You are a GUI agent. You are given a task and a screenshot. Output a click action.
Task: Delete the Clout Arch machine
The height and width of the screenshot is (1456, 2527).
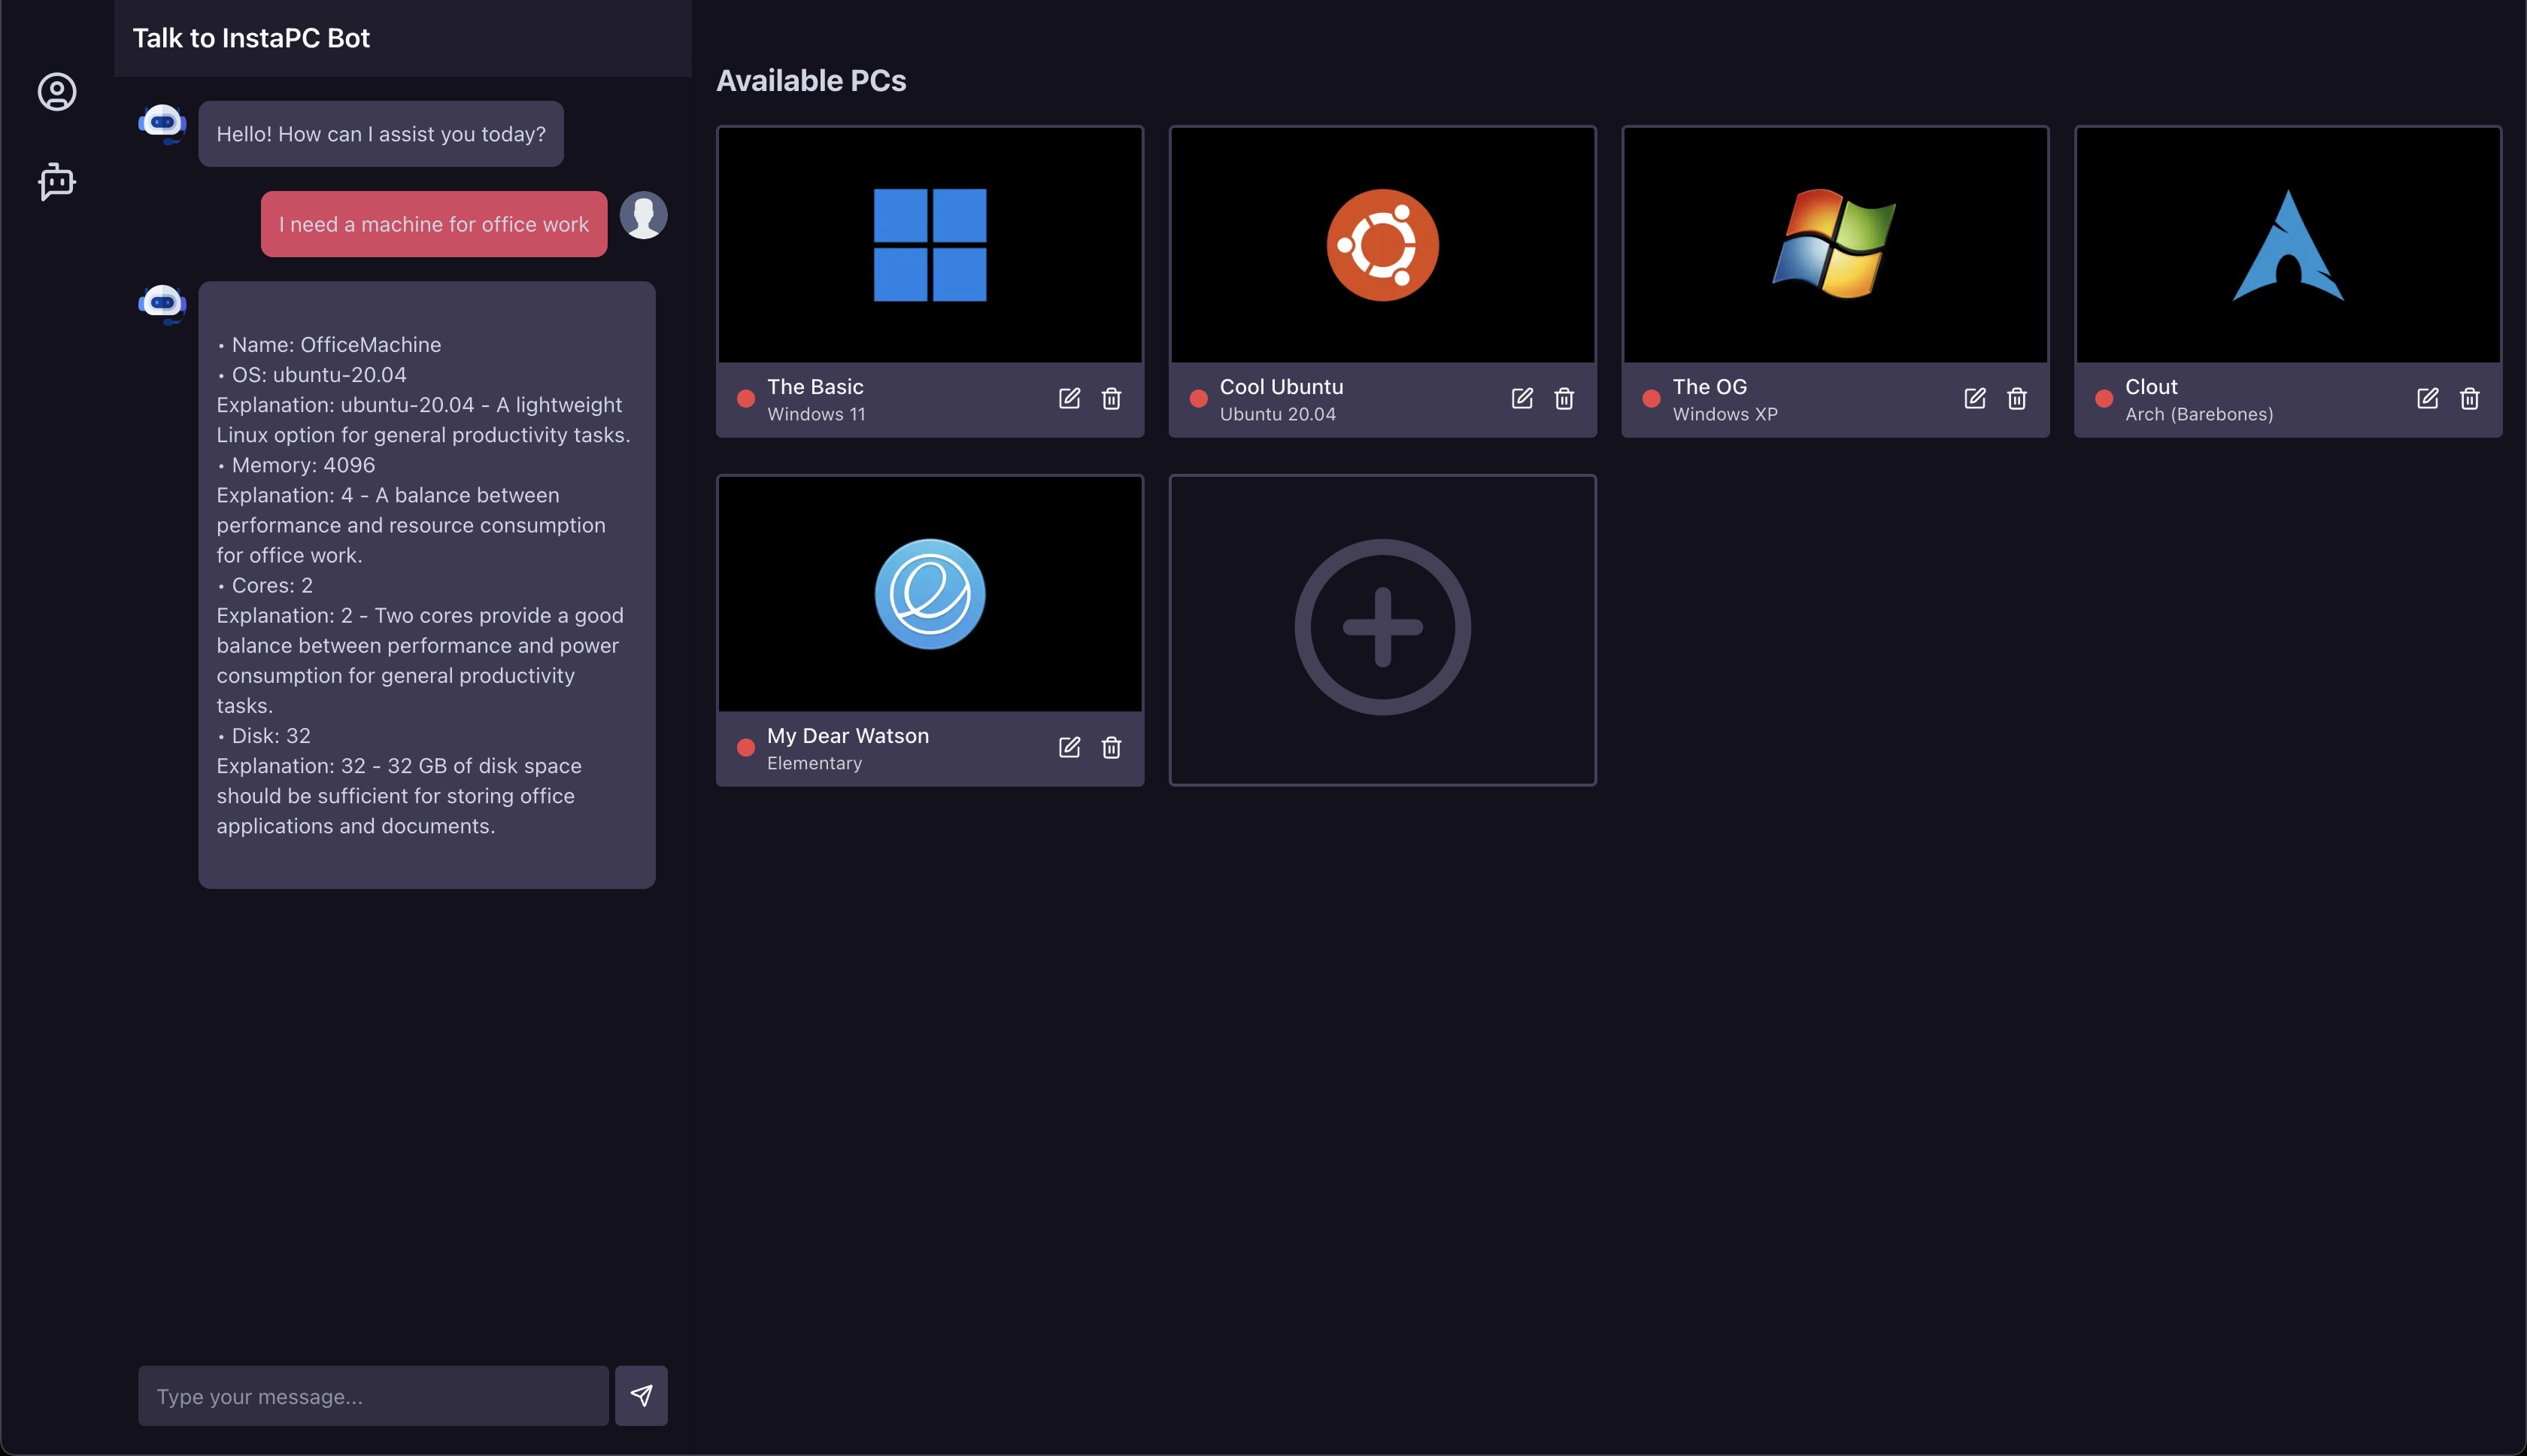click(x=2469, y=398)
